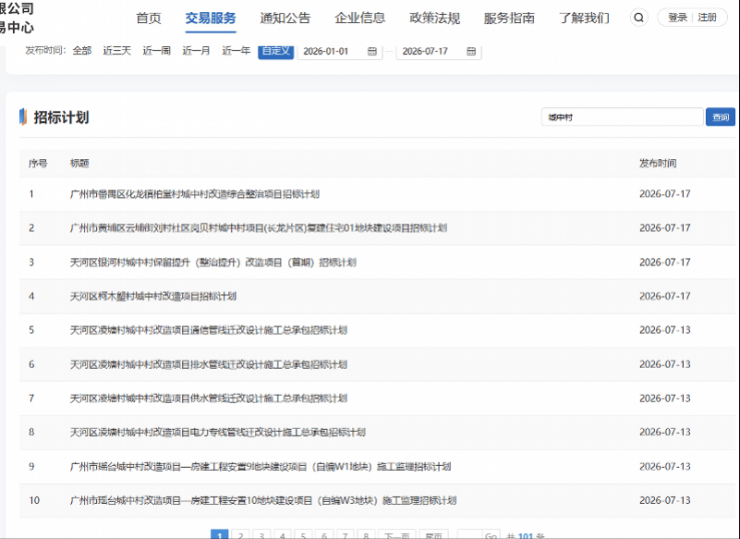Screen dimensions: 740x539
Task: Open the 通知公告 navigation item
Action: coord(285,18)
